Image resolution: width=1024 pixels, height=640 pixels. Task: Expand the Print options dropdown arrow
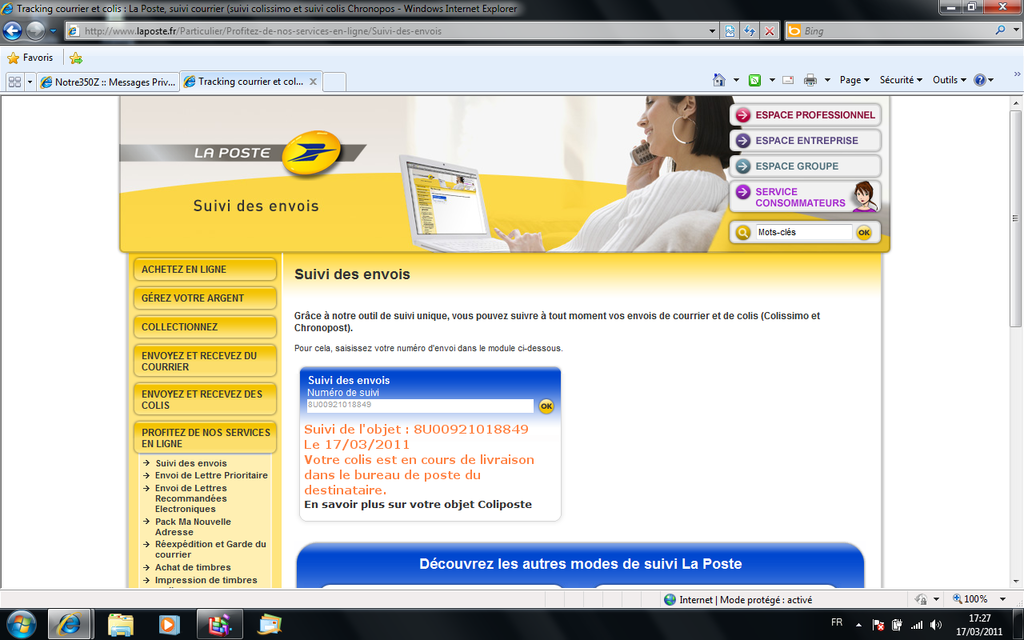tap(827, 80)
